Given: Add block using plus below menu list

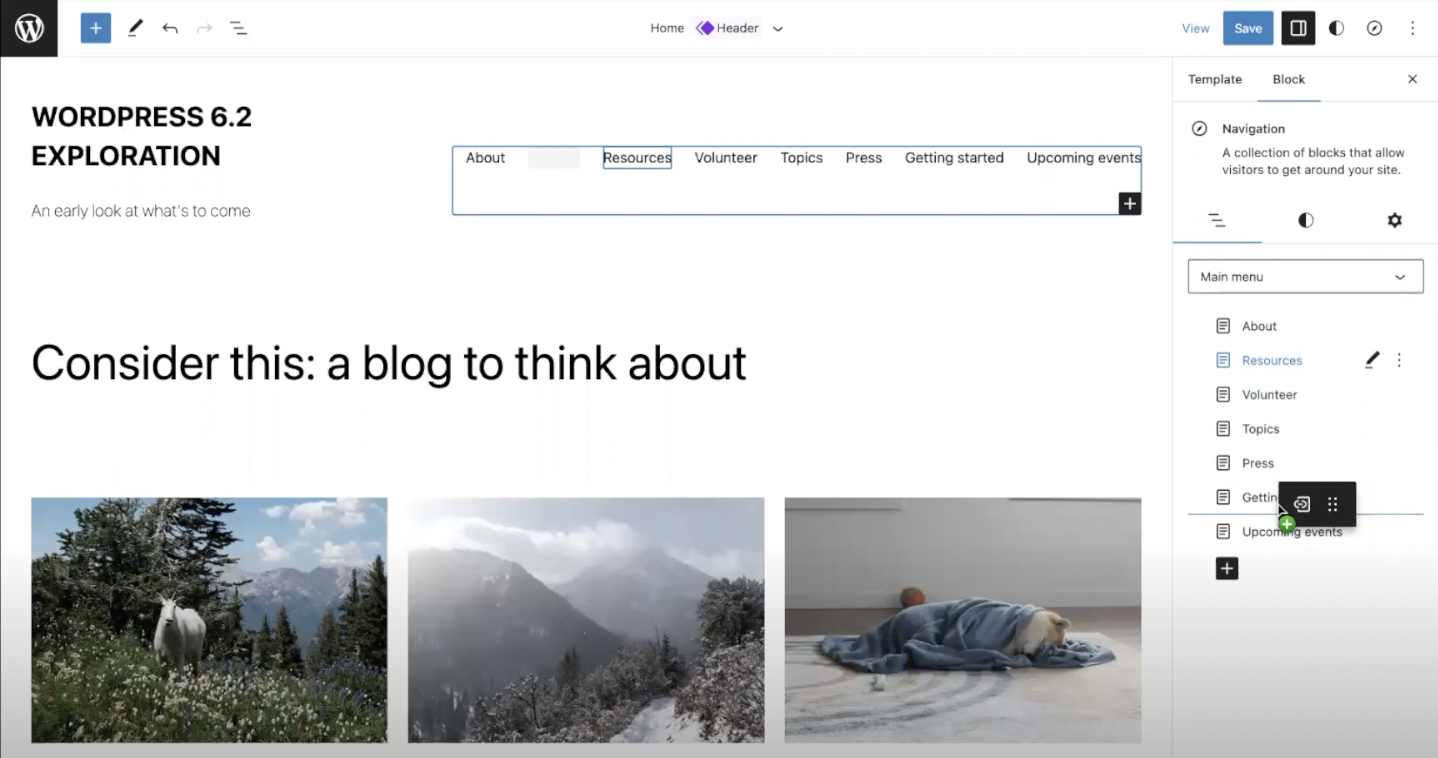Looking at the screenshot, I should 1227,568.
